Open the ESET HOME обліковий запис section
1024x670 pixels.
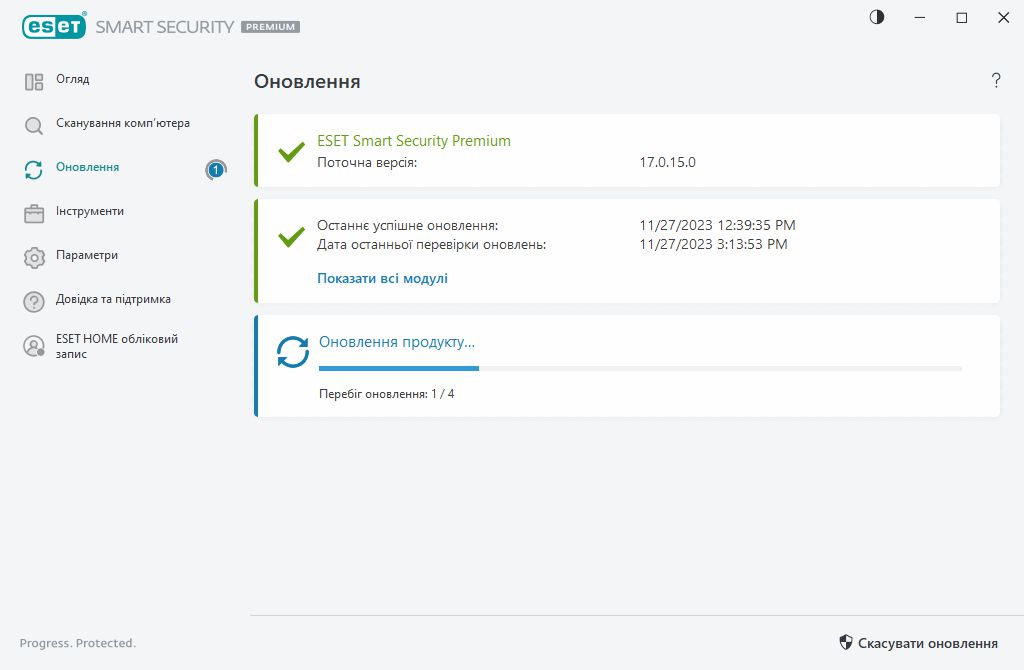point(116,346)
